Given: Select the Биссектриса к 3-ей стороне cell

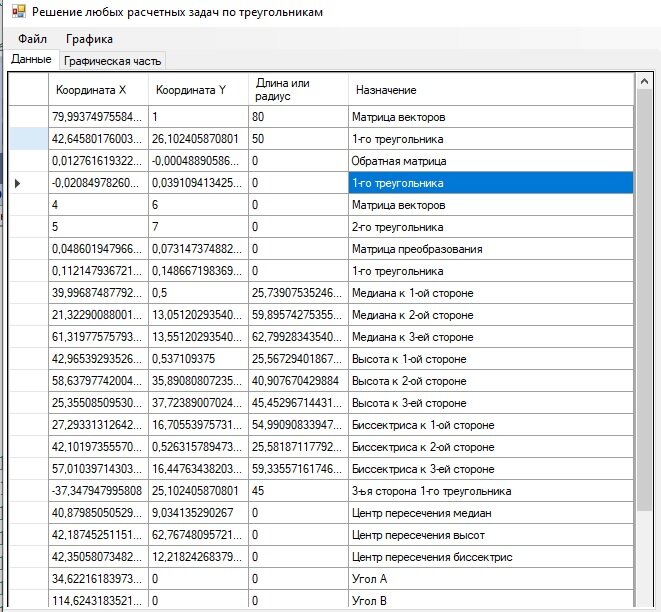Looking at the screenshot, I should pos(491,469).
